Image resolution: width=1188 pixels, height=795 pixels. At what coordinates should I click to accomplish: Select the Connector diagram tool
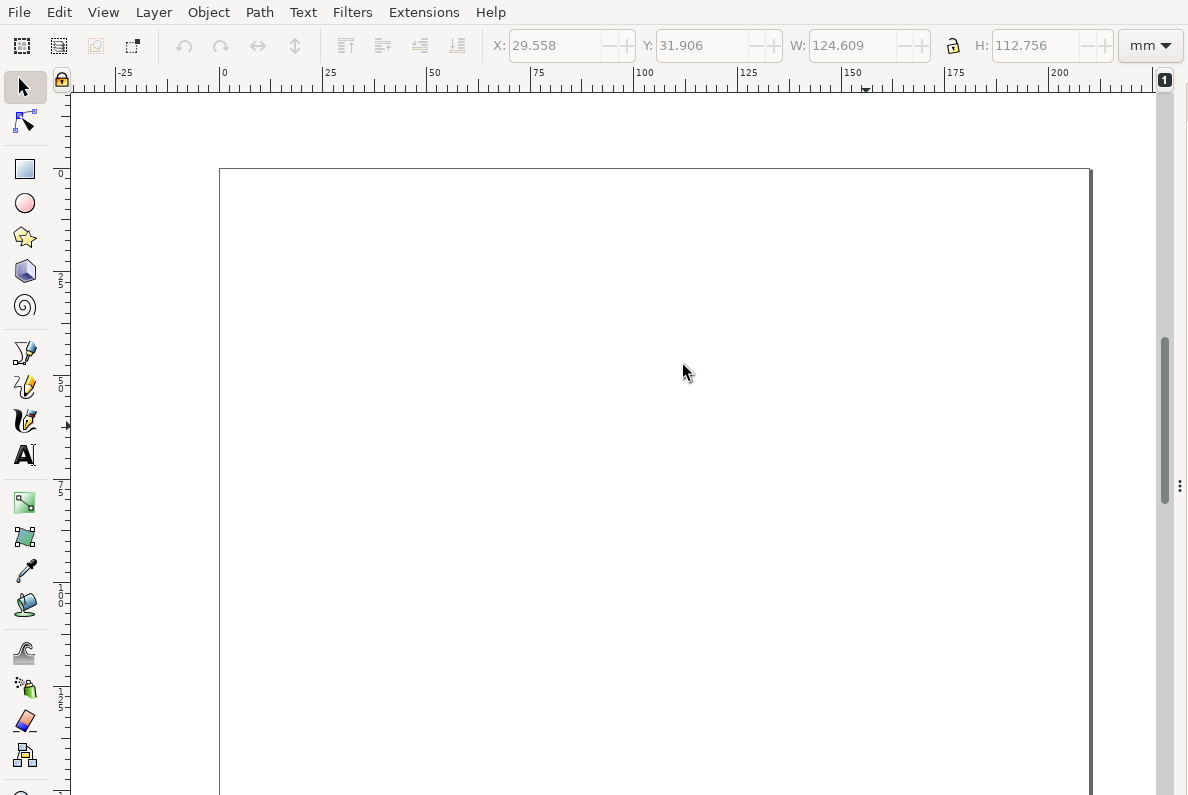(24, 755)
